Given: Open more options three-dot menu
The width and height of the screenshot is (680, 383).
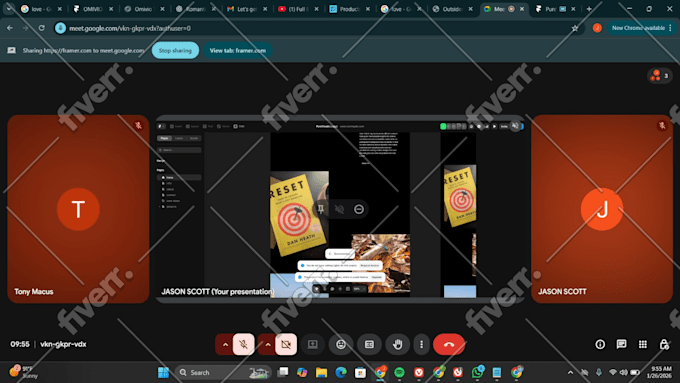Looking at the screenshot, I should 421,344.
